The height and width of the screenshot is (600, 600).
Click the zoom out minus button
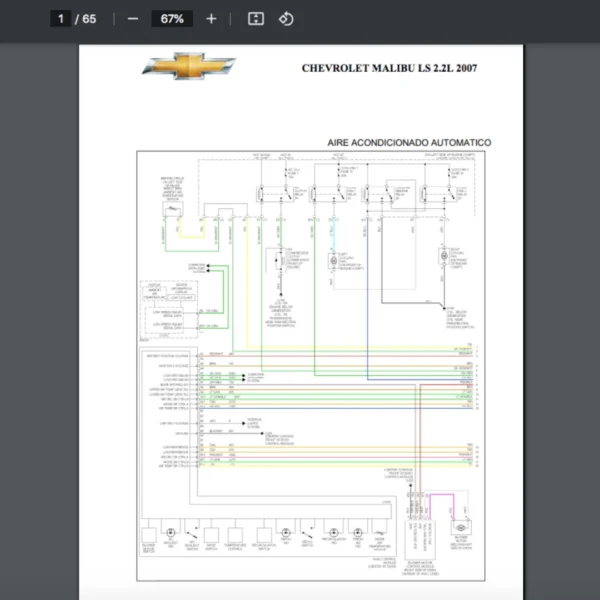[133, 19]
